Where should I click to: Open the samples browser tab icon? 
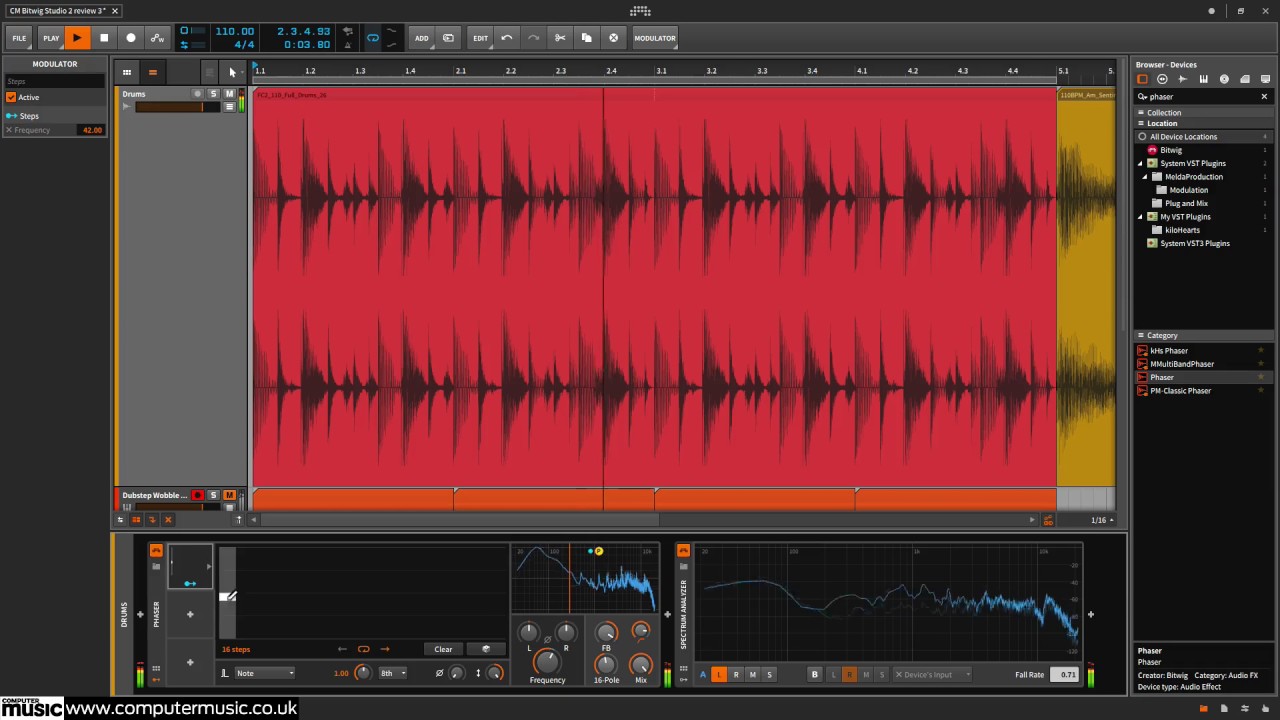tap(1183, 79)
